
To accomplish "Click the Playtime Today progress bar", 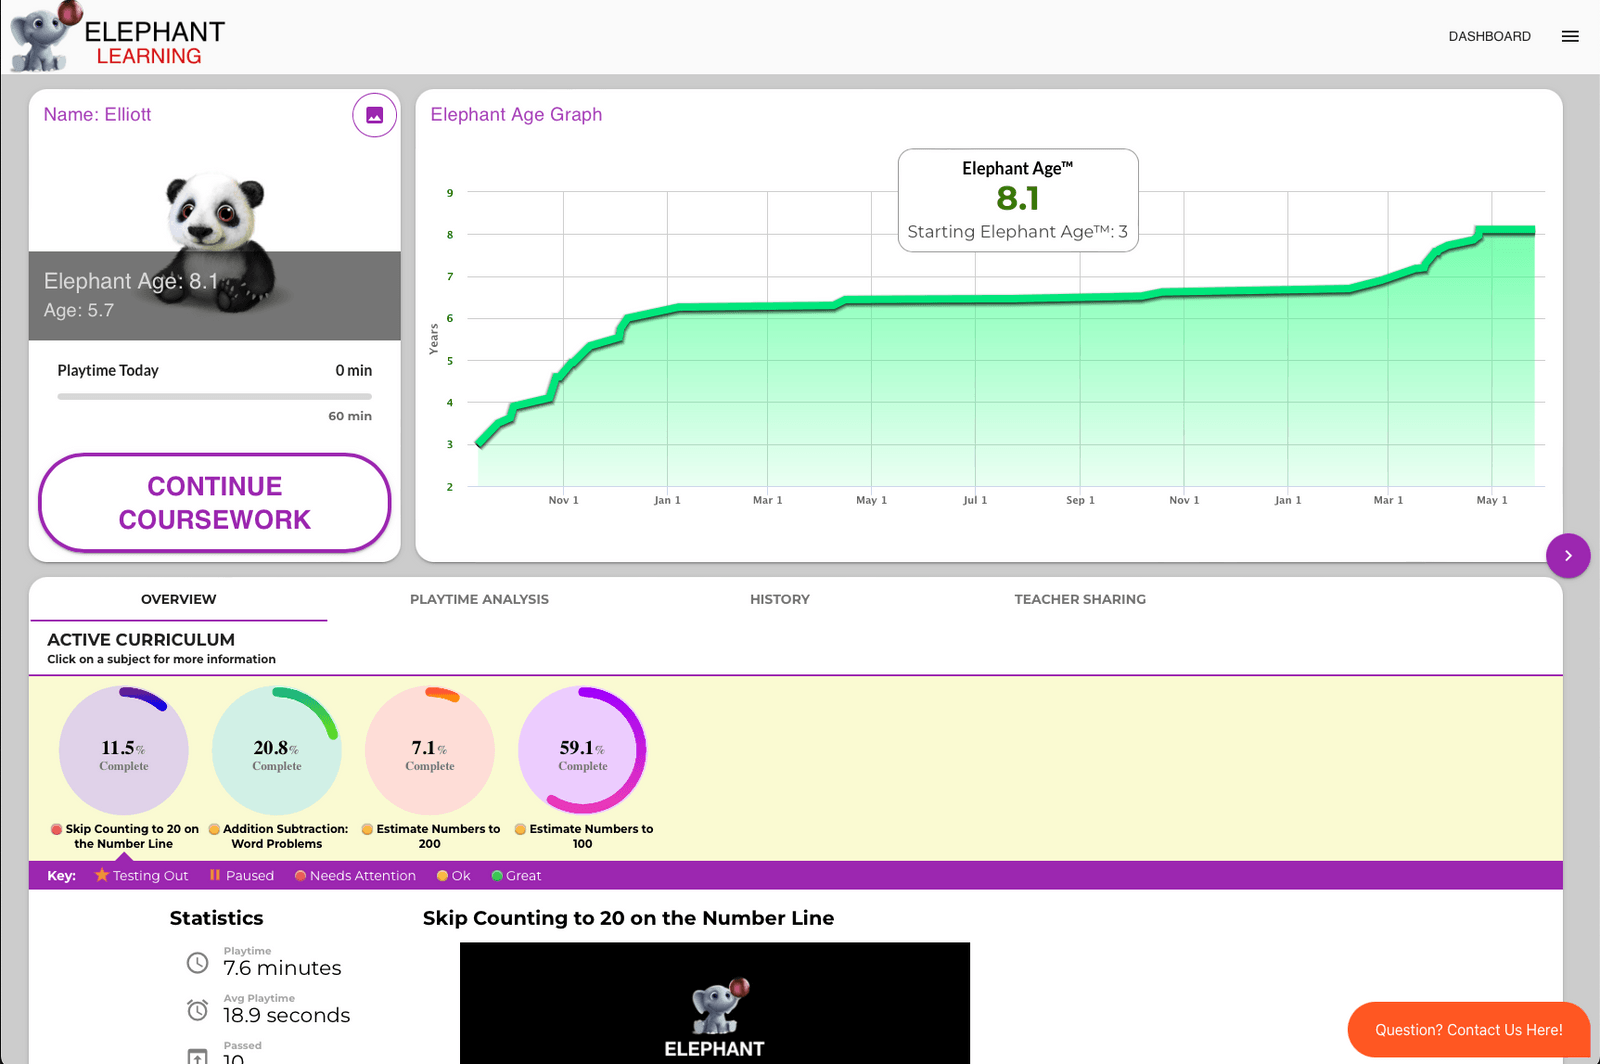I will click(x=214, y=396).
